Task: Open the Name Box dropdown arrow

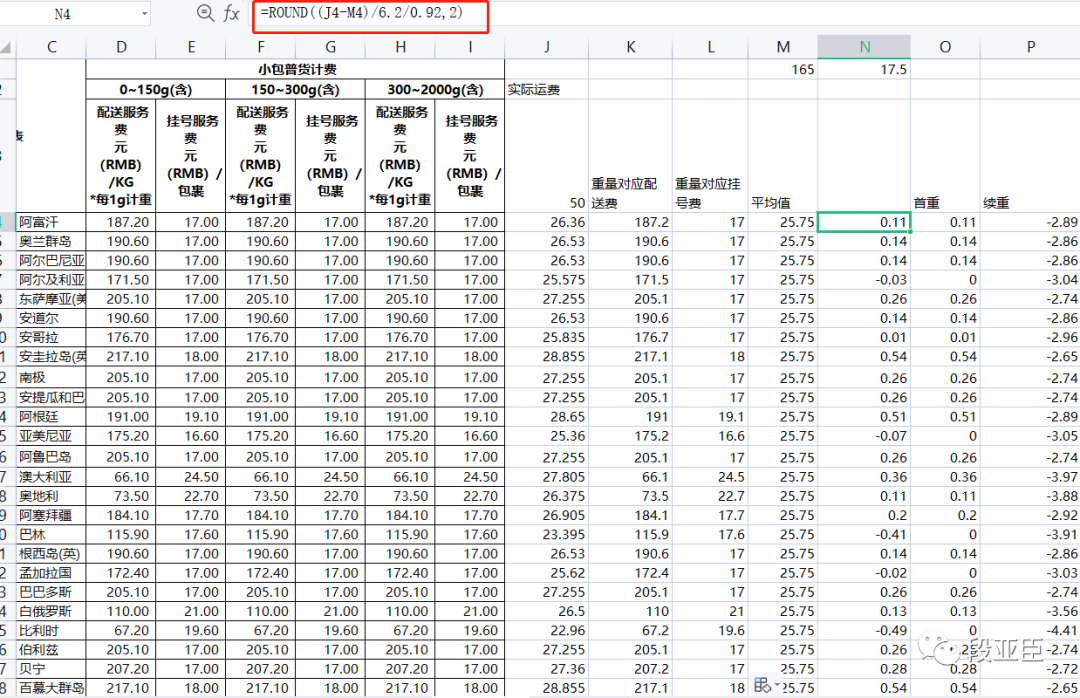Action: tap(145, 14)
